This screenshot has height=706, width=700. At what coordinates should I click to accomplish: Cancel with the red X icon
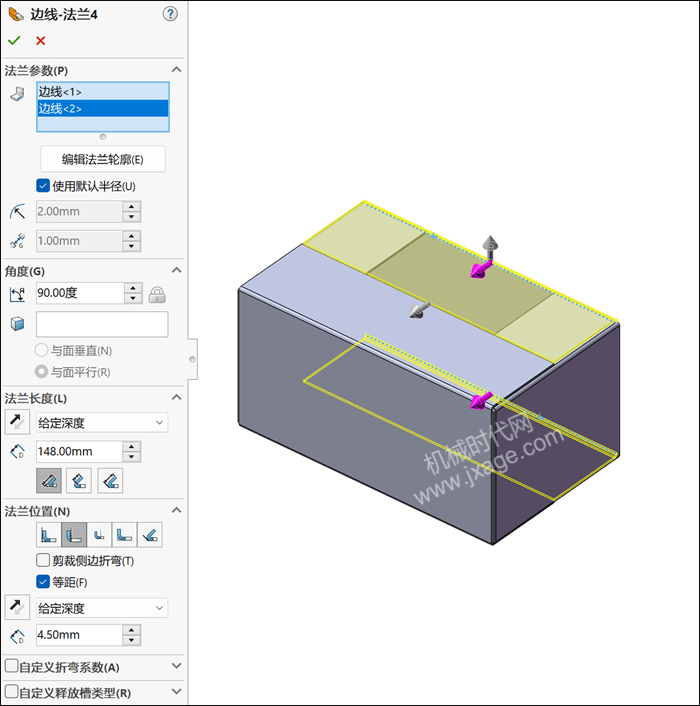point(41,41)
